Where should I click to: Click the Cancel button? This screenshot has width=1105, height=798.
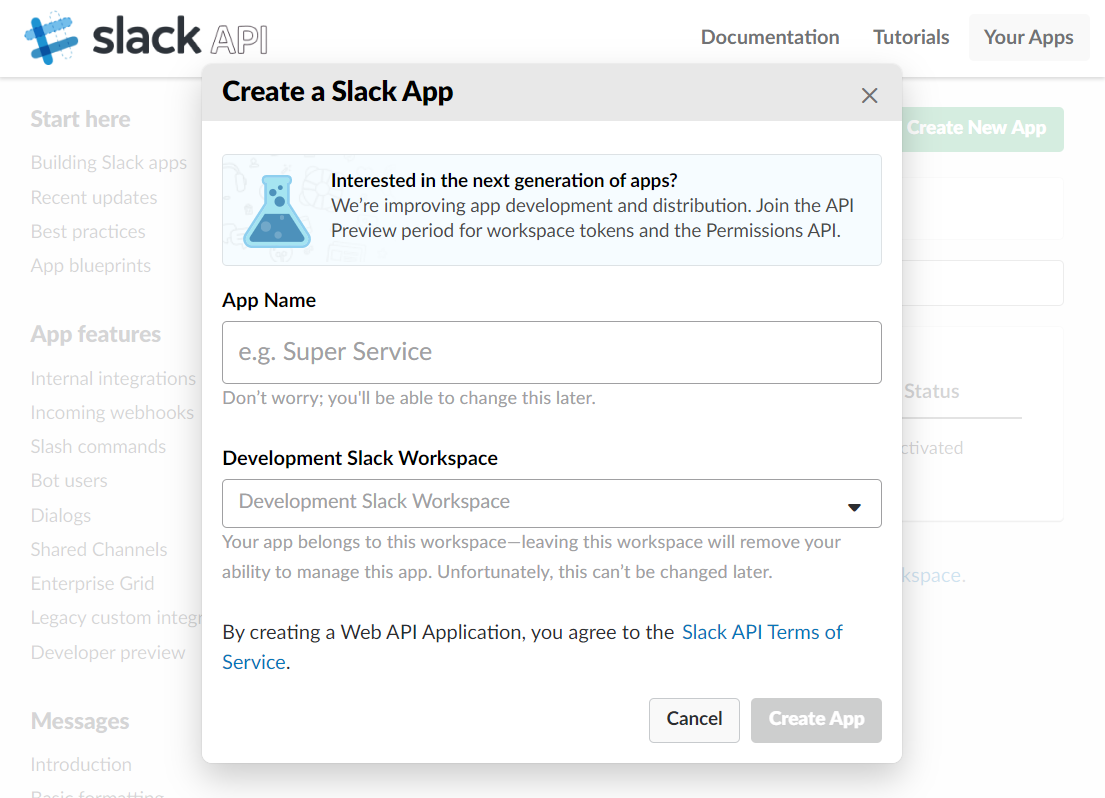(x=694, y=720)
